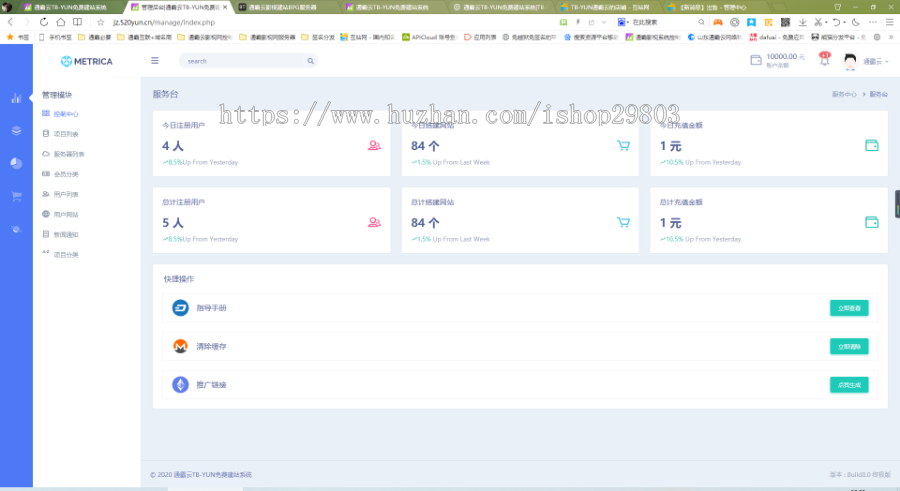This screenshot has height=491, width=900.
Task: Open the shopping cart sidebar icon
Action: (16, 196)
